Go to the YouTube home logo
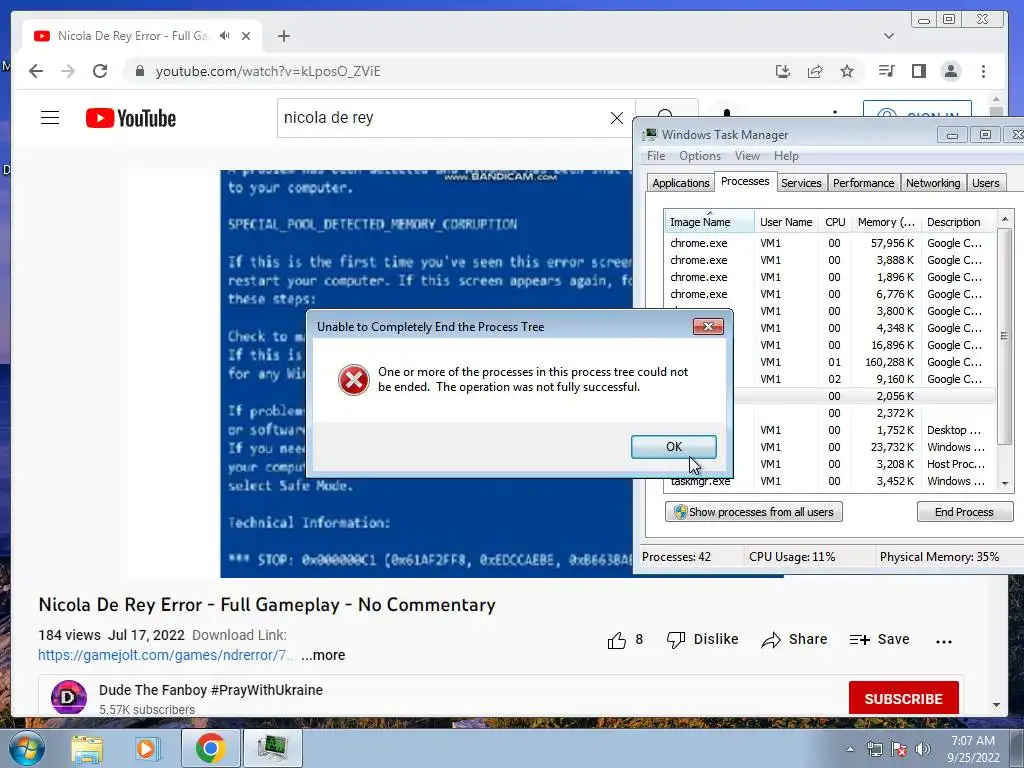The height and width of the screenshot is (768, 1024). coord(131,118)
